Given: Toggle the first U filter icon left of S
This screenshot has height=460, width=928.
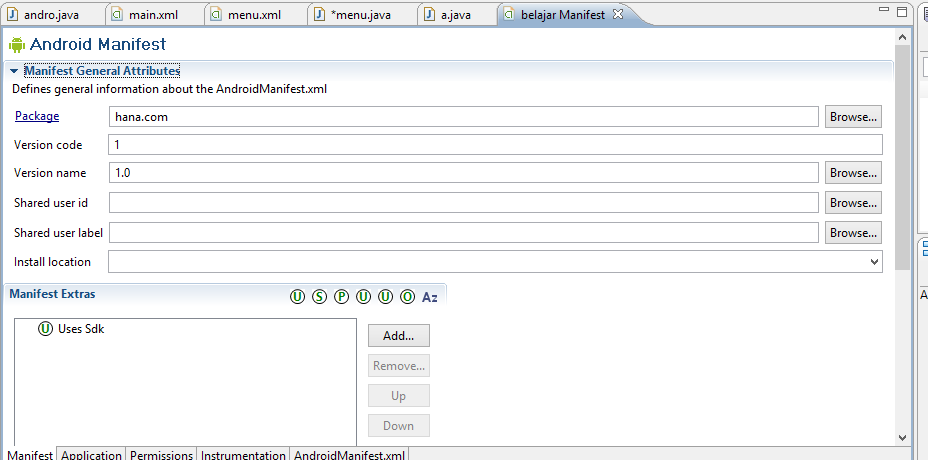Looking at the screenshot, I should [x=297, y=297].
